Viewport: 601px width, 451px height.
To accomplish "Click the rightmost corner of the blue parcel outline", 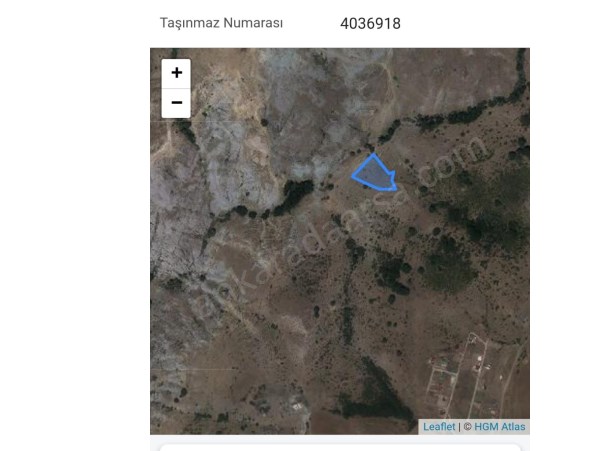I will 395,188.
